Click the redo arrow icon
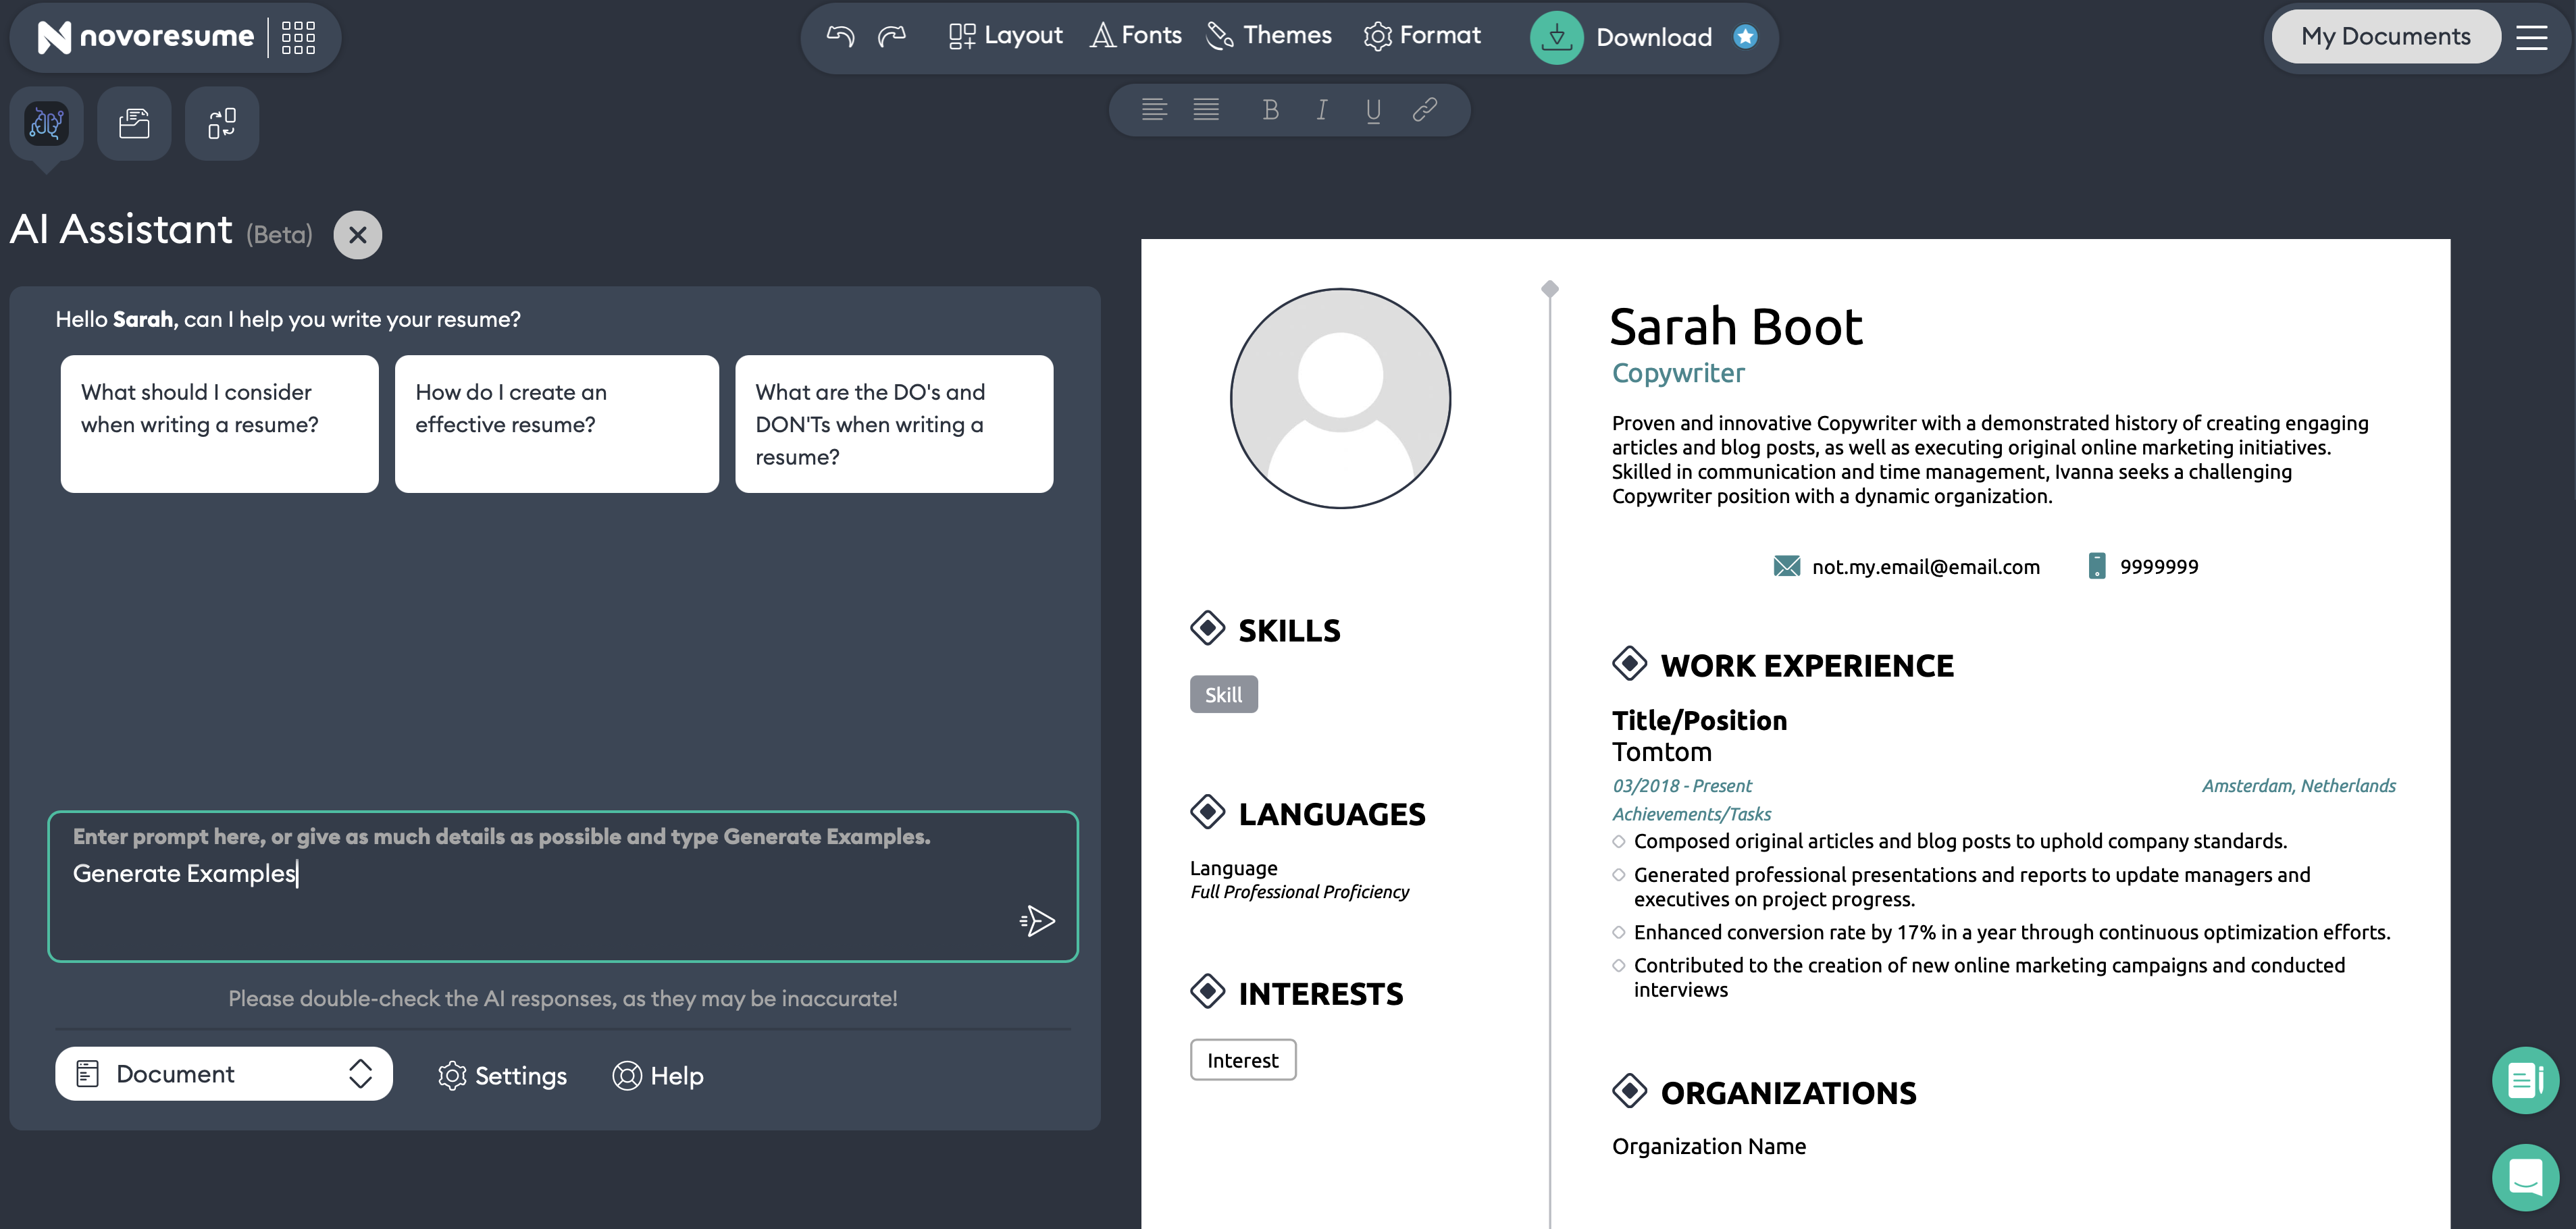Image resolution: width=2576 pixels, height=1229 pixels. click(892, 36)
